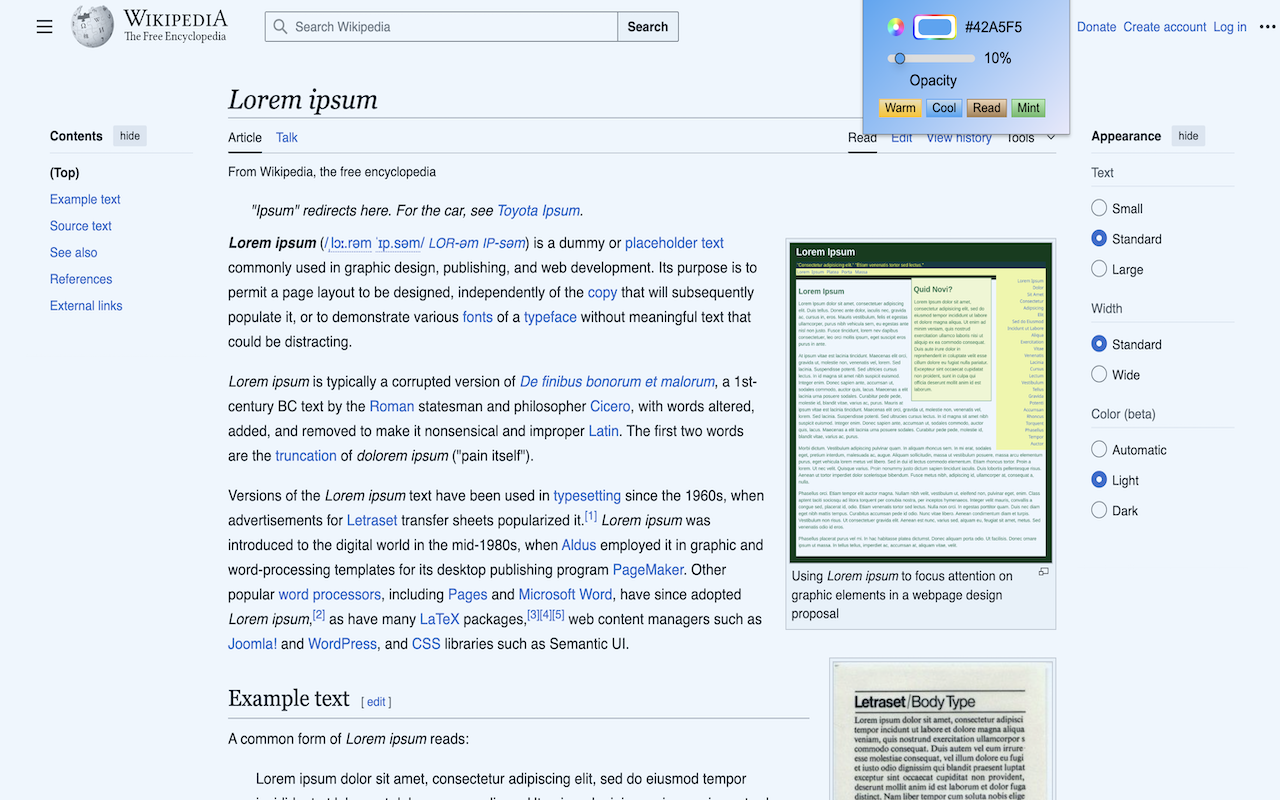Click edit link beside Example text heading
Screen dimensions: 1280x800
[376, 702]
